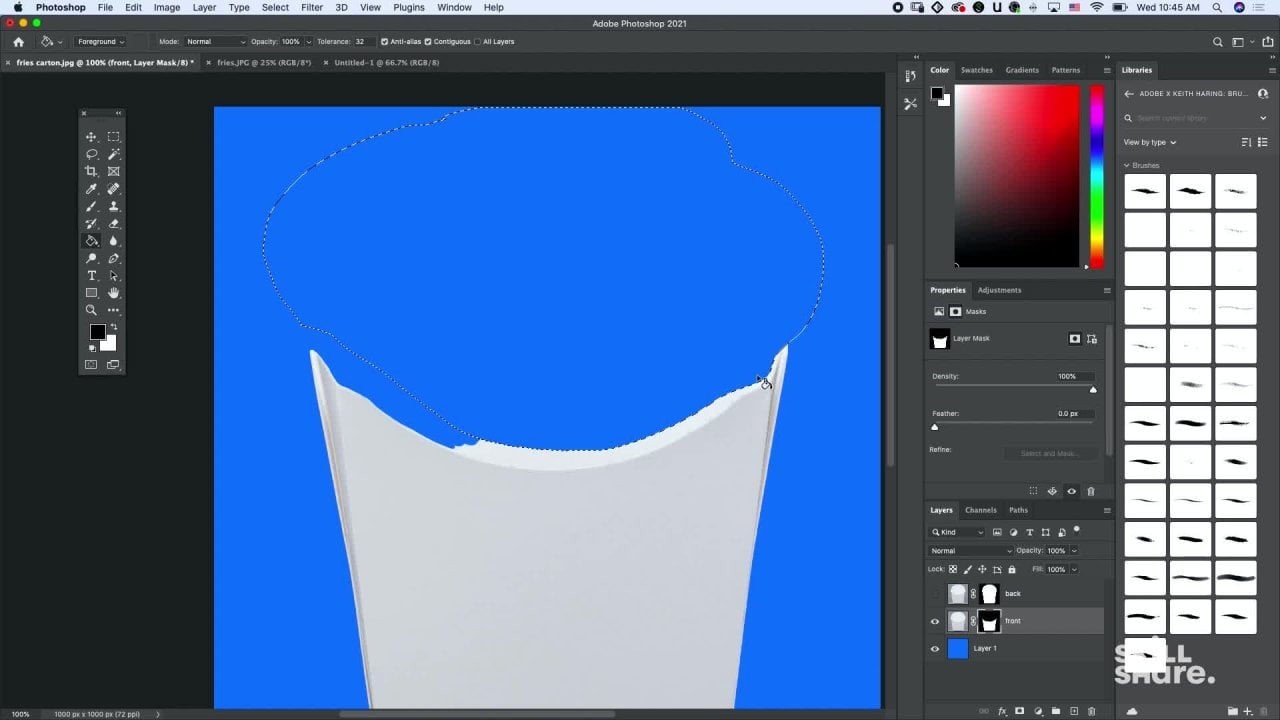The width and height of the screenshot is (1280, 720).
Task: Click the Select and Mask button
Action: [x=1048, y=454]
